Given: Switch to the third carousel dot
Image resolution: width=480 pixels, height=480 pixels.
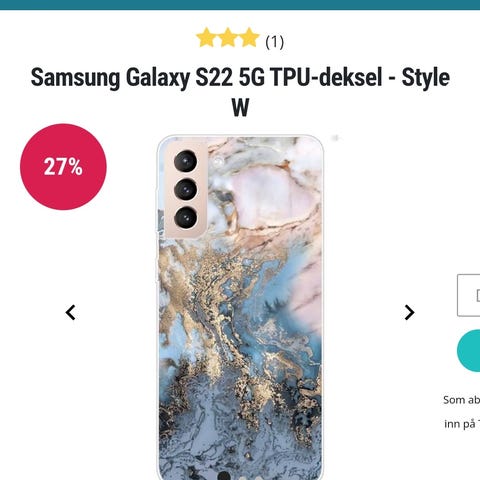Looking at the screenshot, I should click(x=259, y=477).
